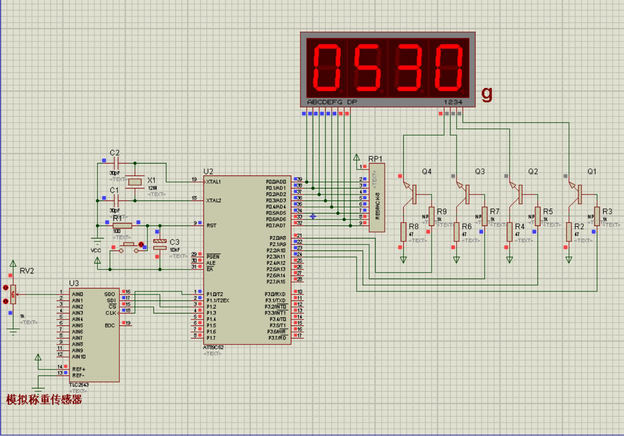Click the reset push-button red actuator

[x=141, y=244]
